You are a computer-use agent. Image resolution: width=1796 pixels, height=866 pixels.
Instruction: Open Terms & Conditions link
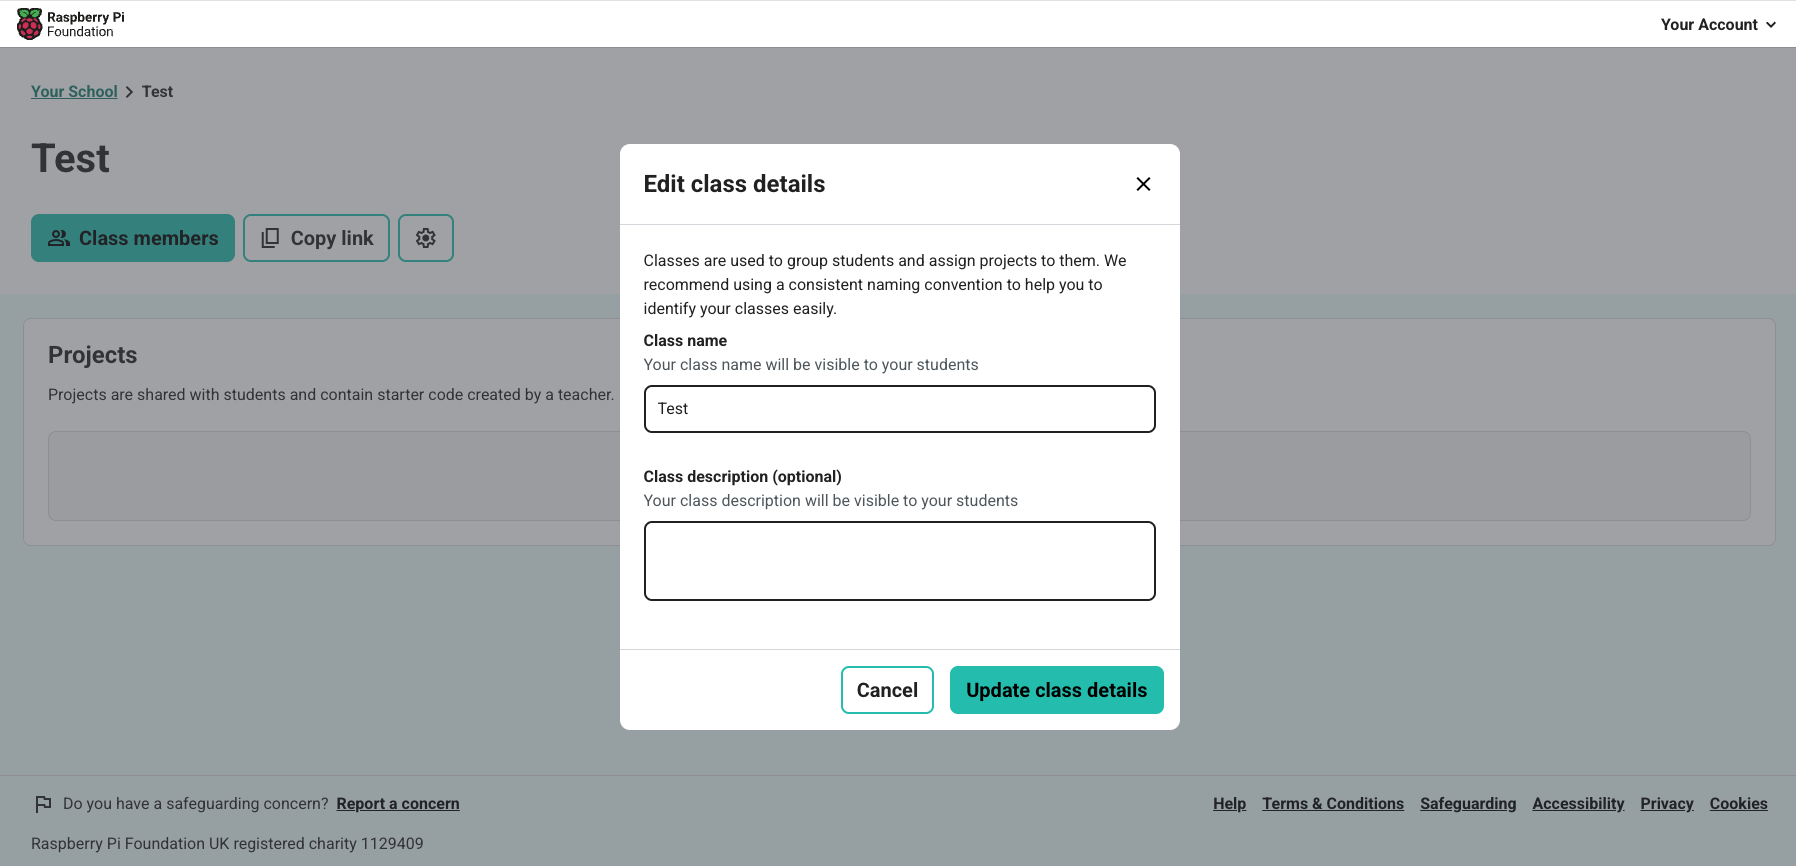[x=1332, y=804]
